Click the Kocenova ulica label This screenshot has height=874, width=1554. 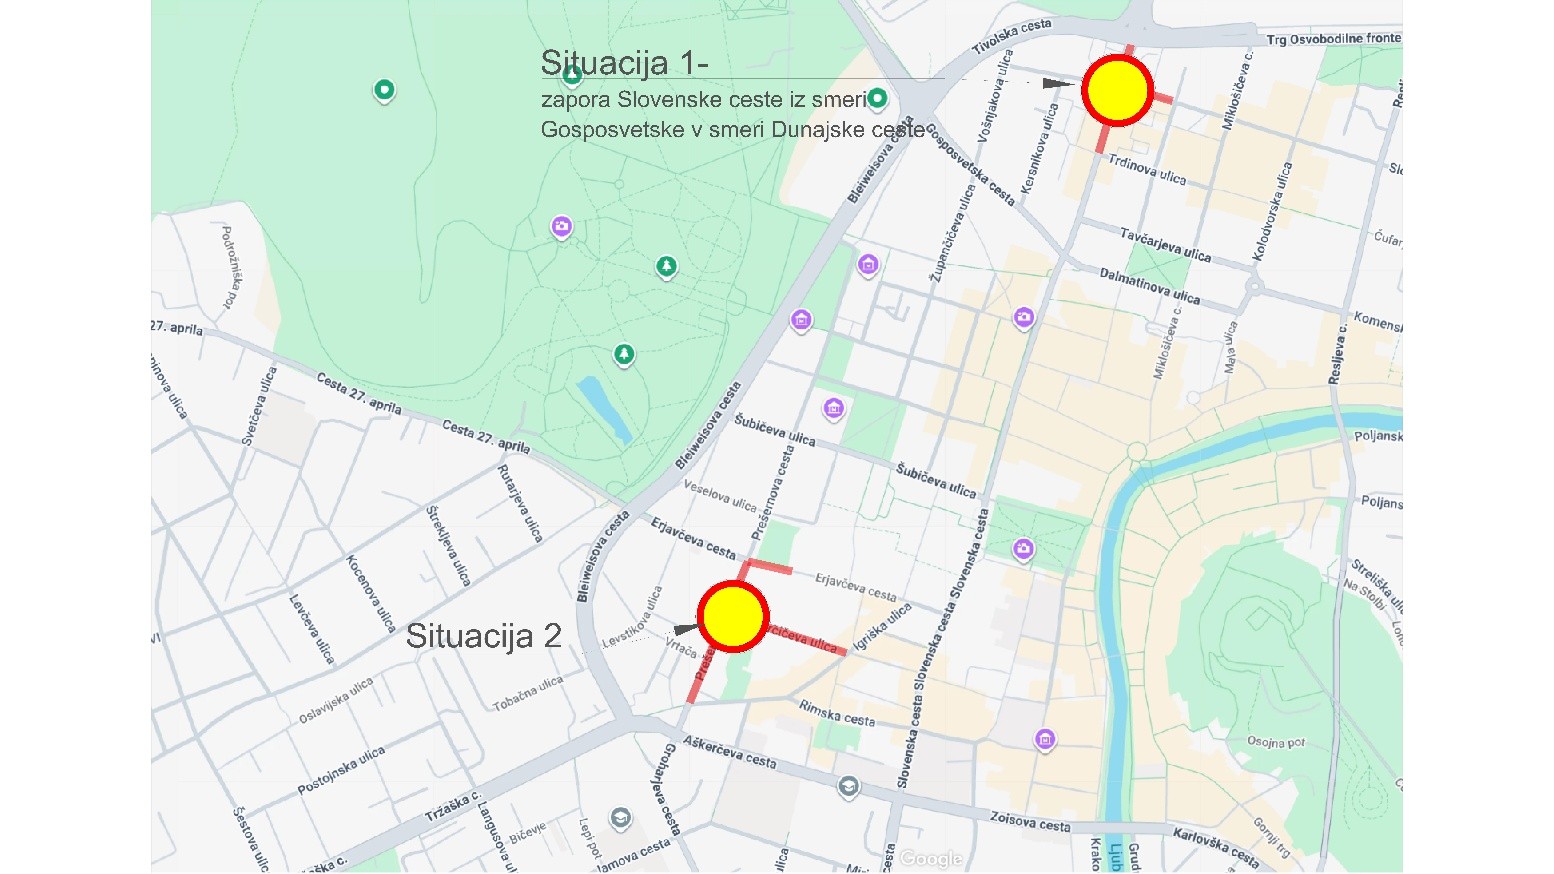371,593
